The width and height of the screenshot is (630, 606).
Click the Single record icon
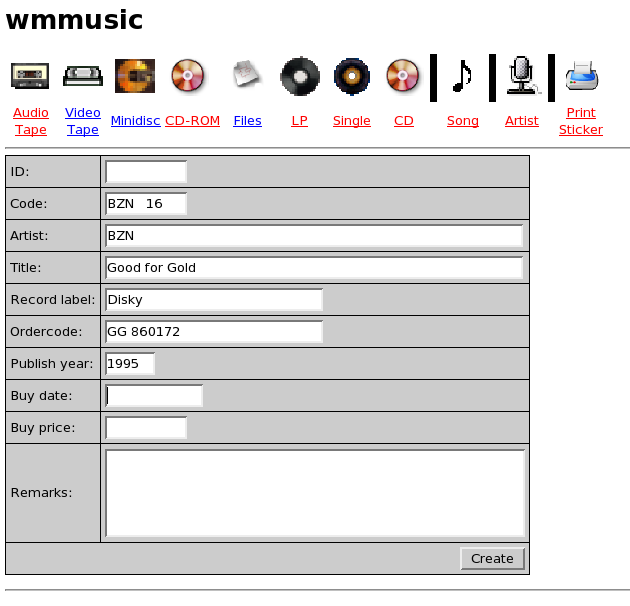(352, 76)
